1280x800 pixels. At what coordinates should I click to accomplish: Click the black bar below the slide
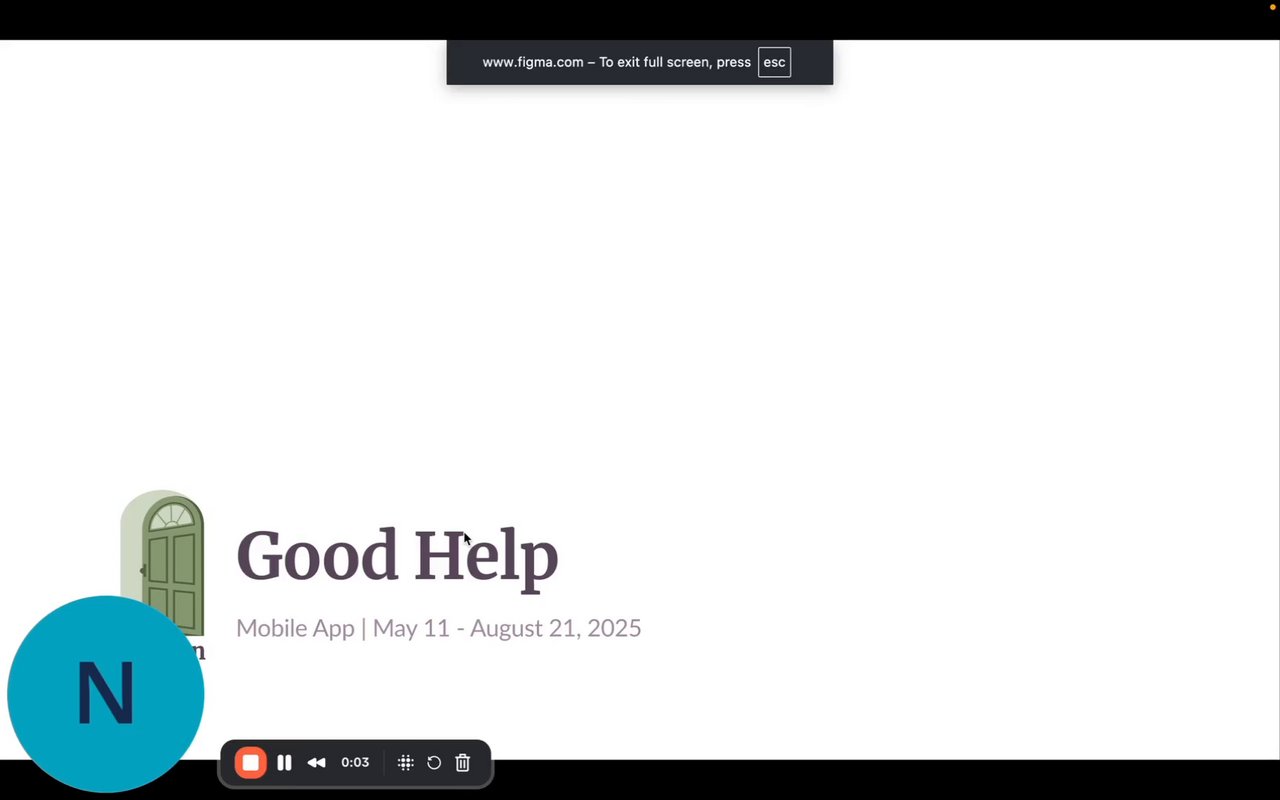pyautogui.click(x=880, y=780)
